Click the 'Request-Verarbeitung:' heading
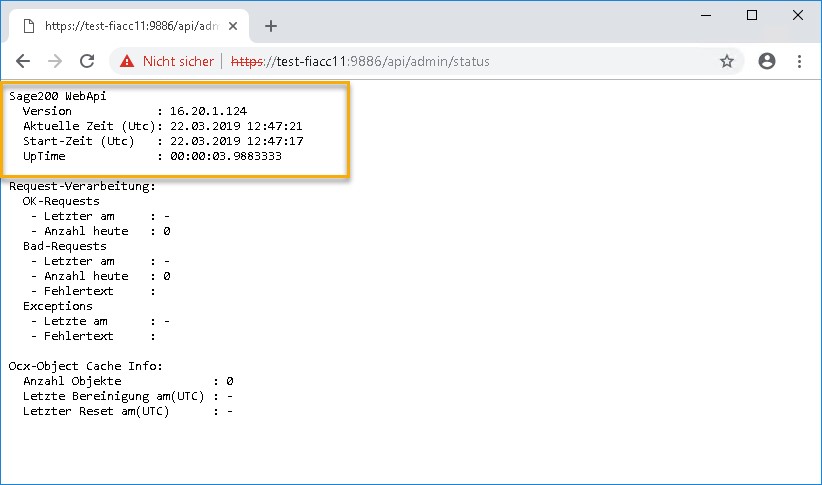The width and height of the screenshot is (822, 485). tap(82, 186)
